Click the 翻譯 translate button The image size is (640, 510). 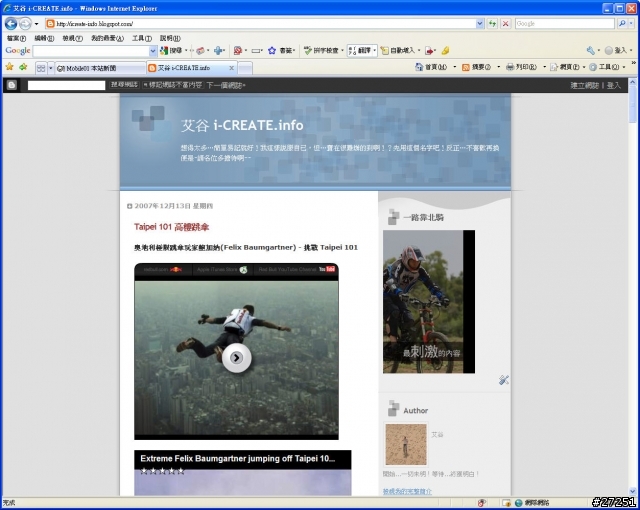(360, 51)
